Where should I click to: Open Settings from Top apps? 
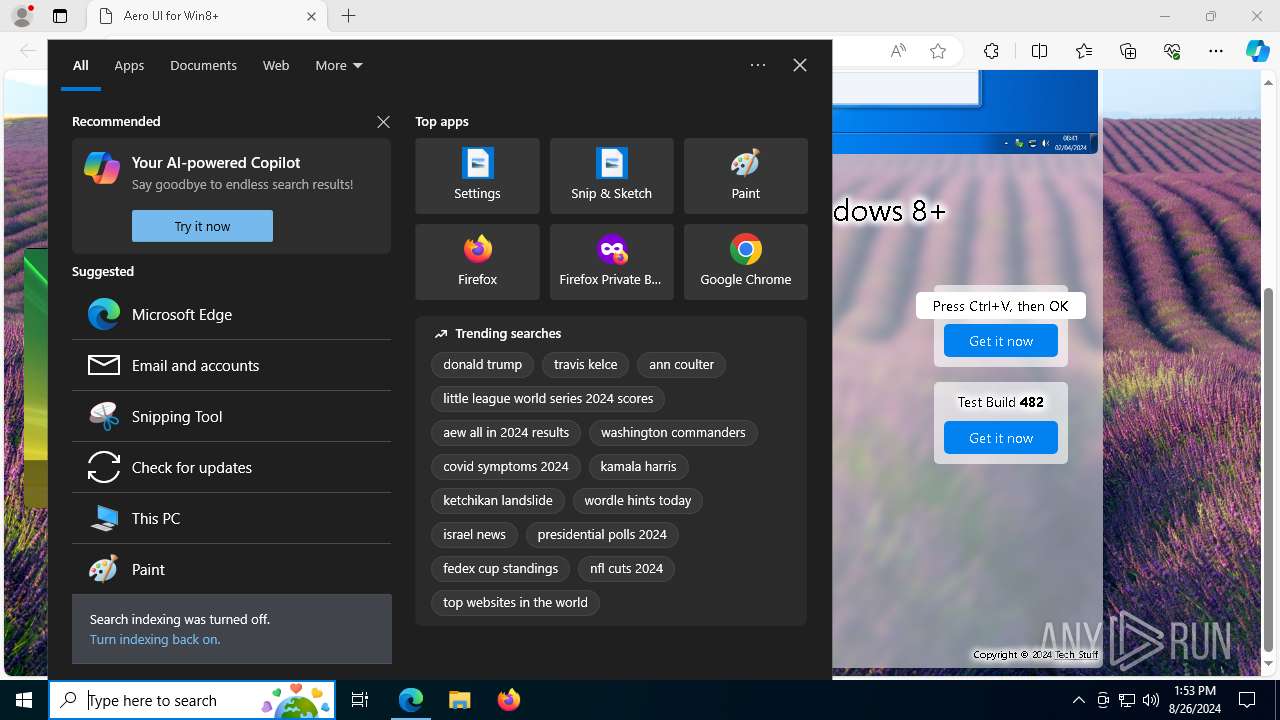477,176
